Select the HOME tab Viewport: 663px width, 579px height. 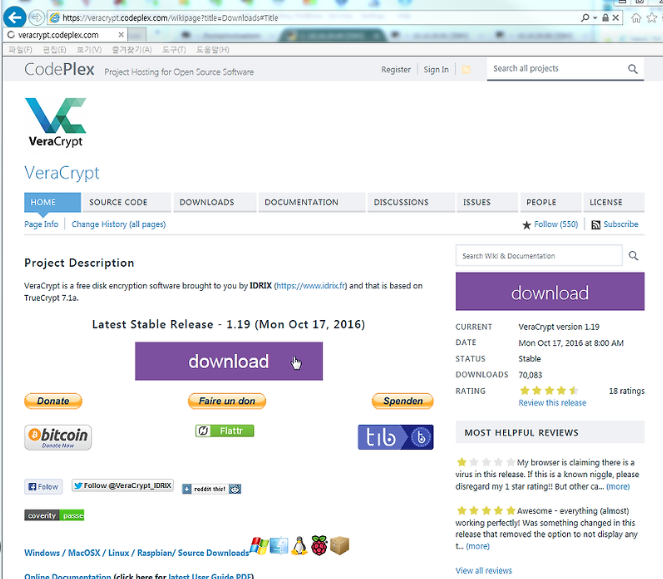click(x=52, y=202)
